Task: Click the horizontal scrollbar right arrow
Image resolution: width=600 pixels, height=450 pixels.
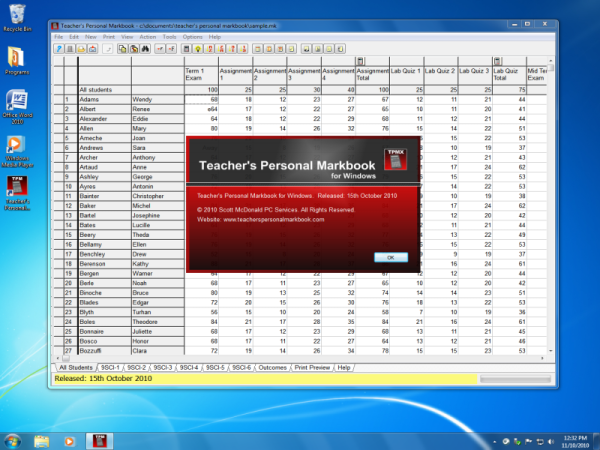Action: tap(542, 358)
